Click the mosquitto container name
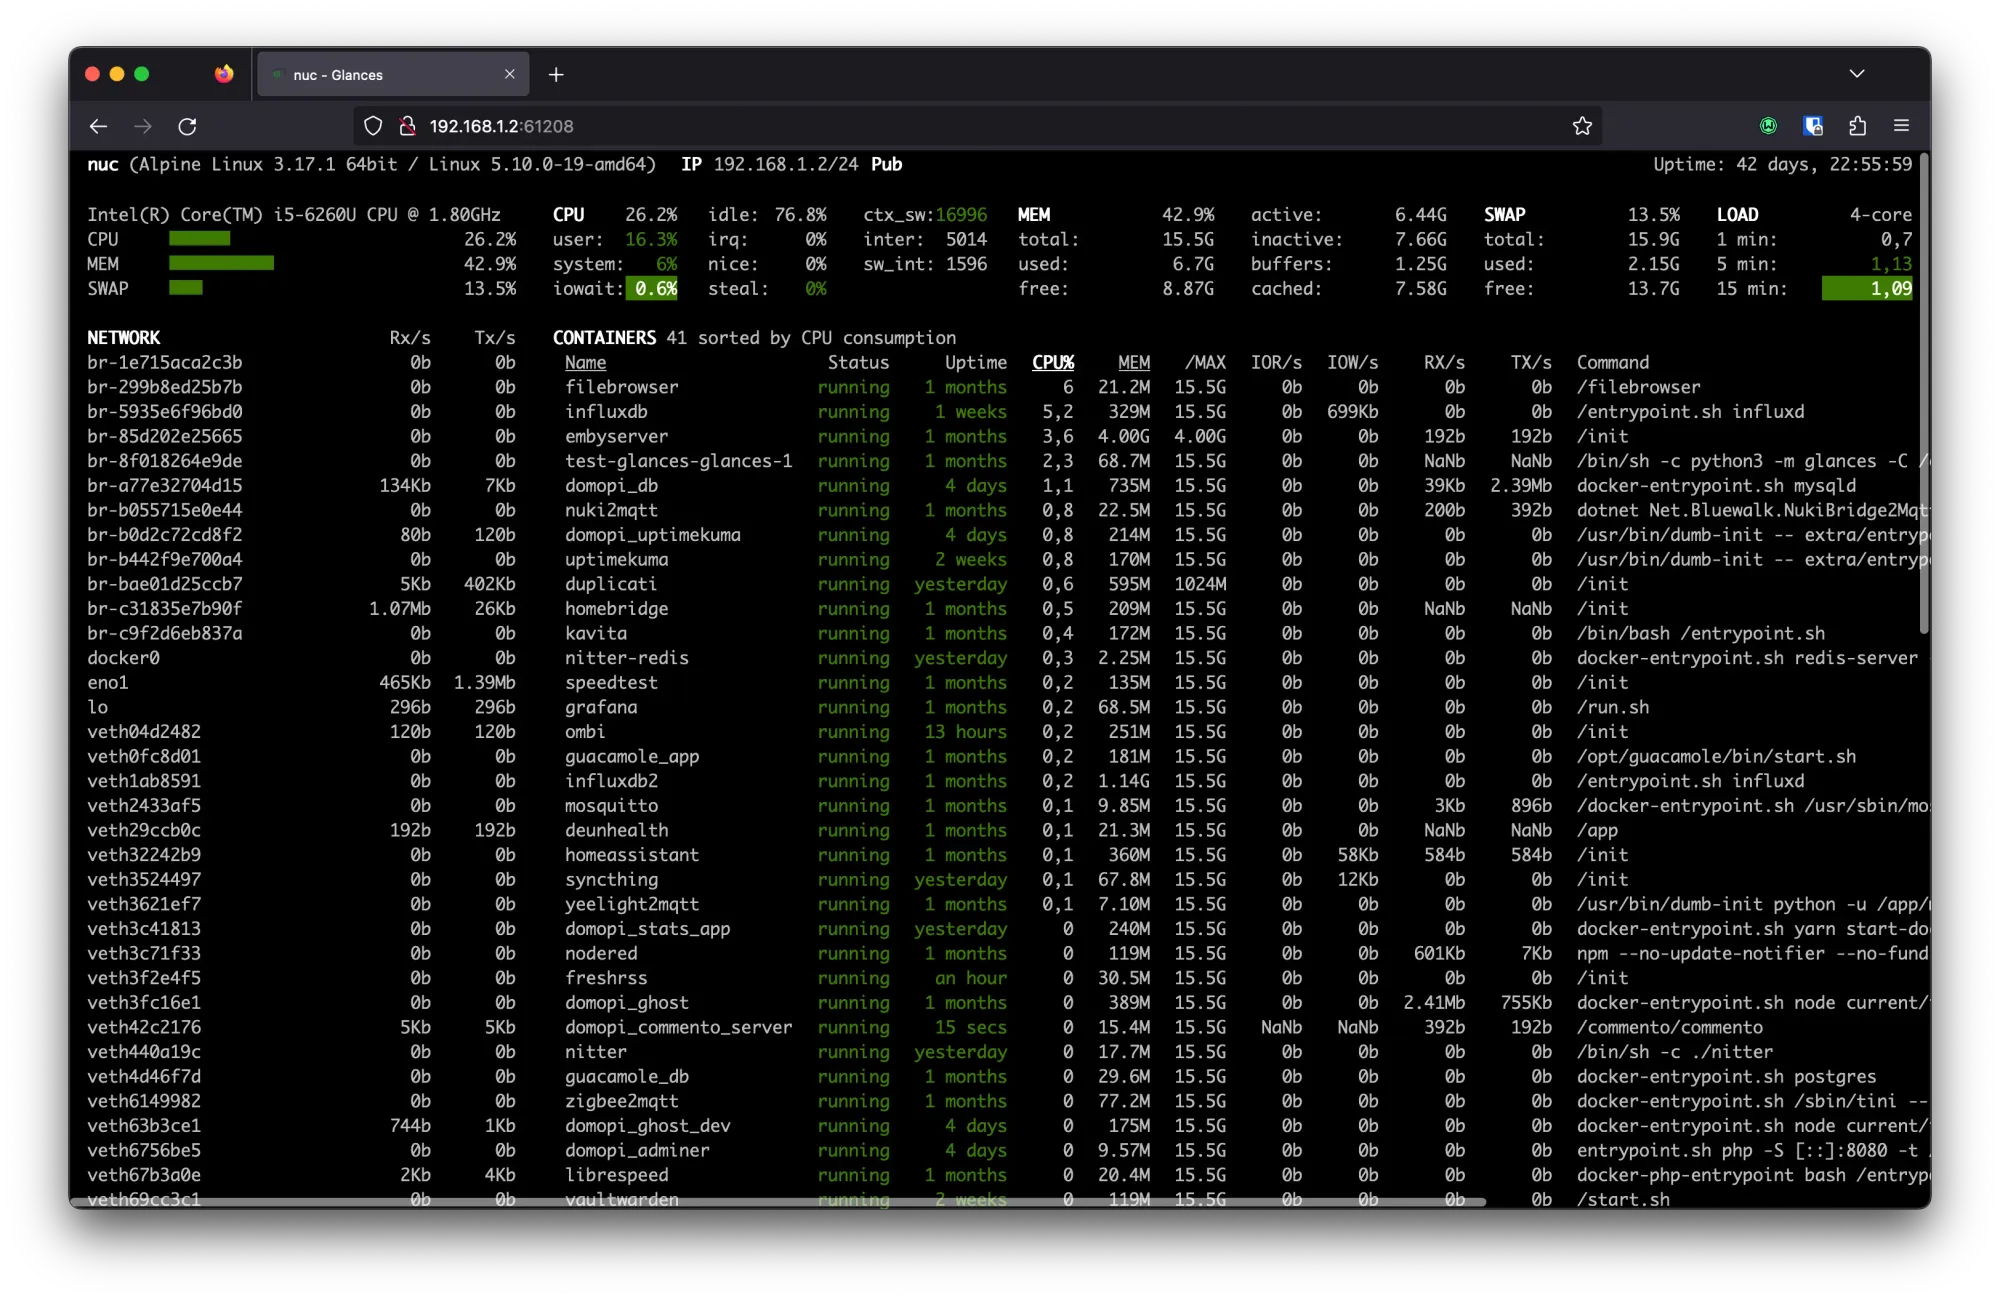Screen dimensions: 2000x1300 (611, 806)
